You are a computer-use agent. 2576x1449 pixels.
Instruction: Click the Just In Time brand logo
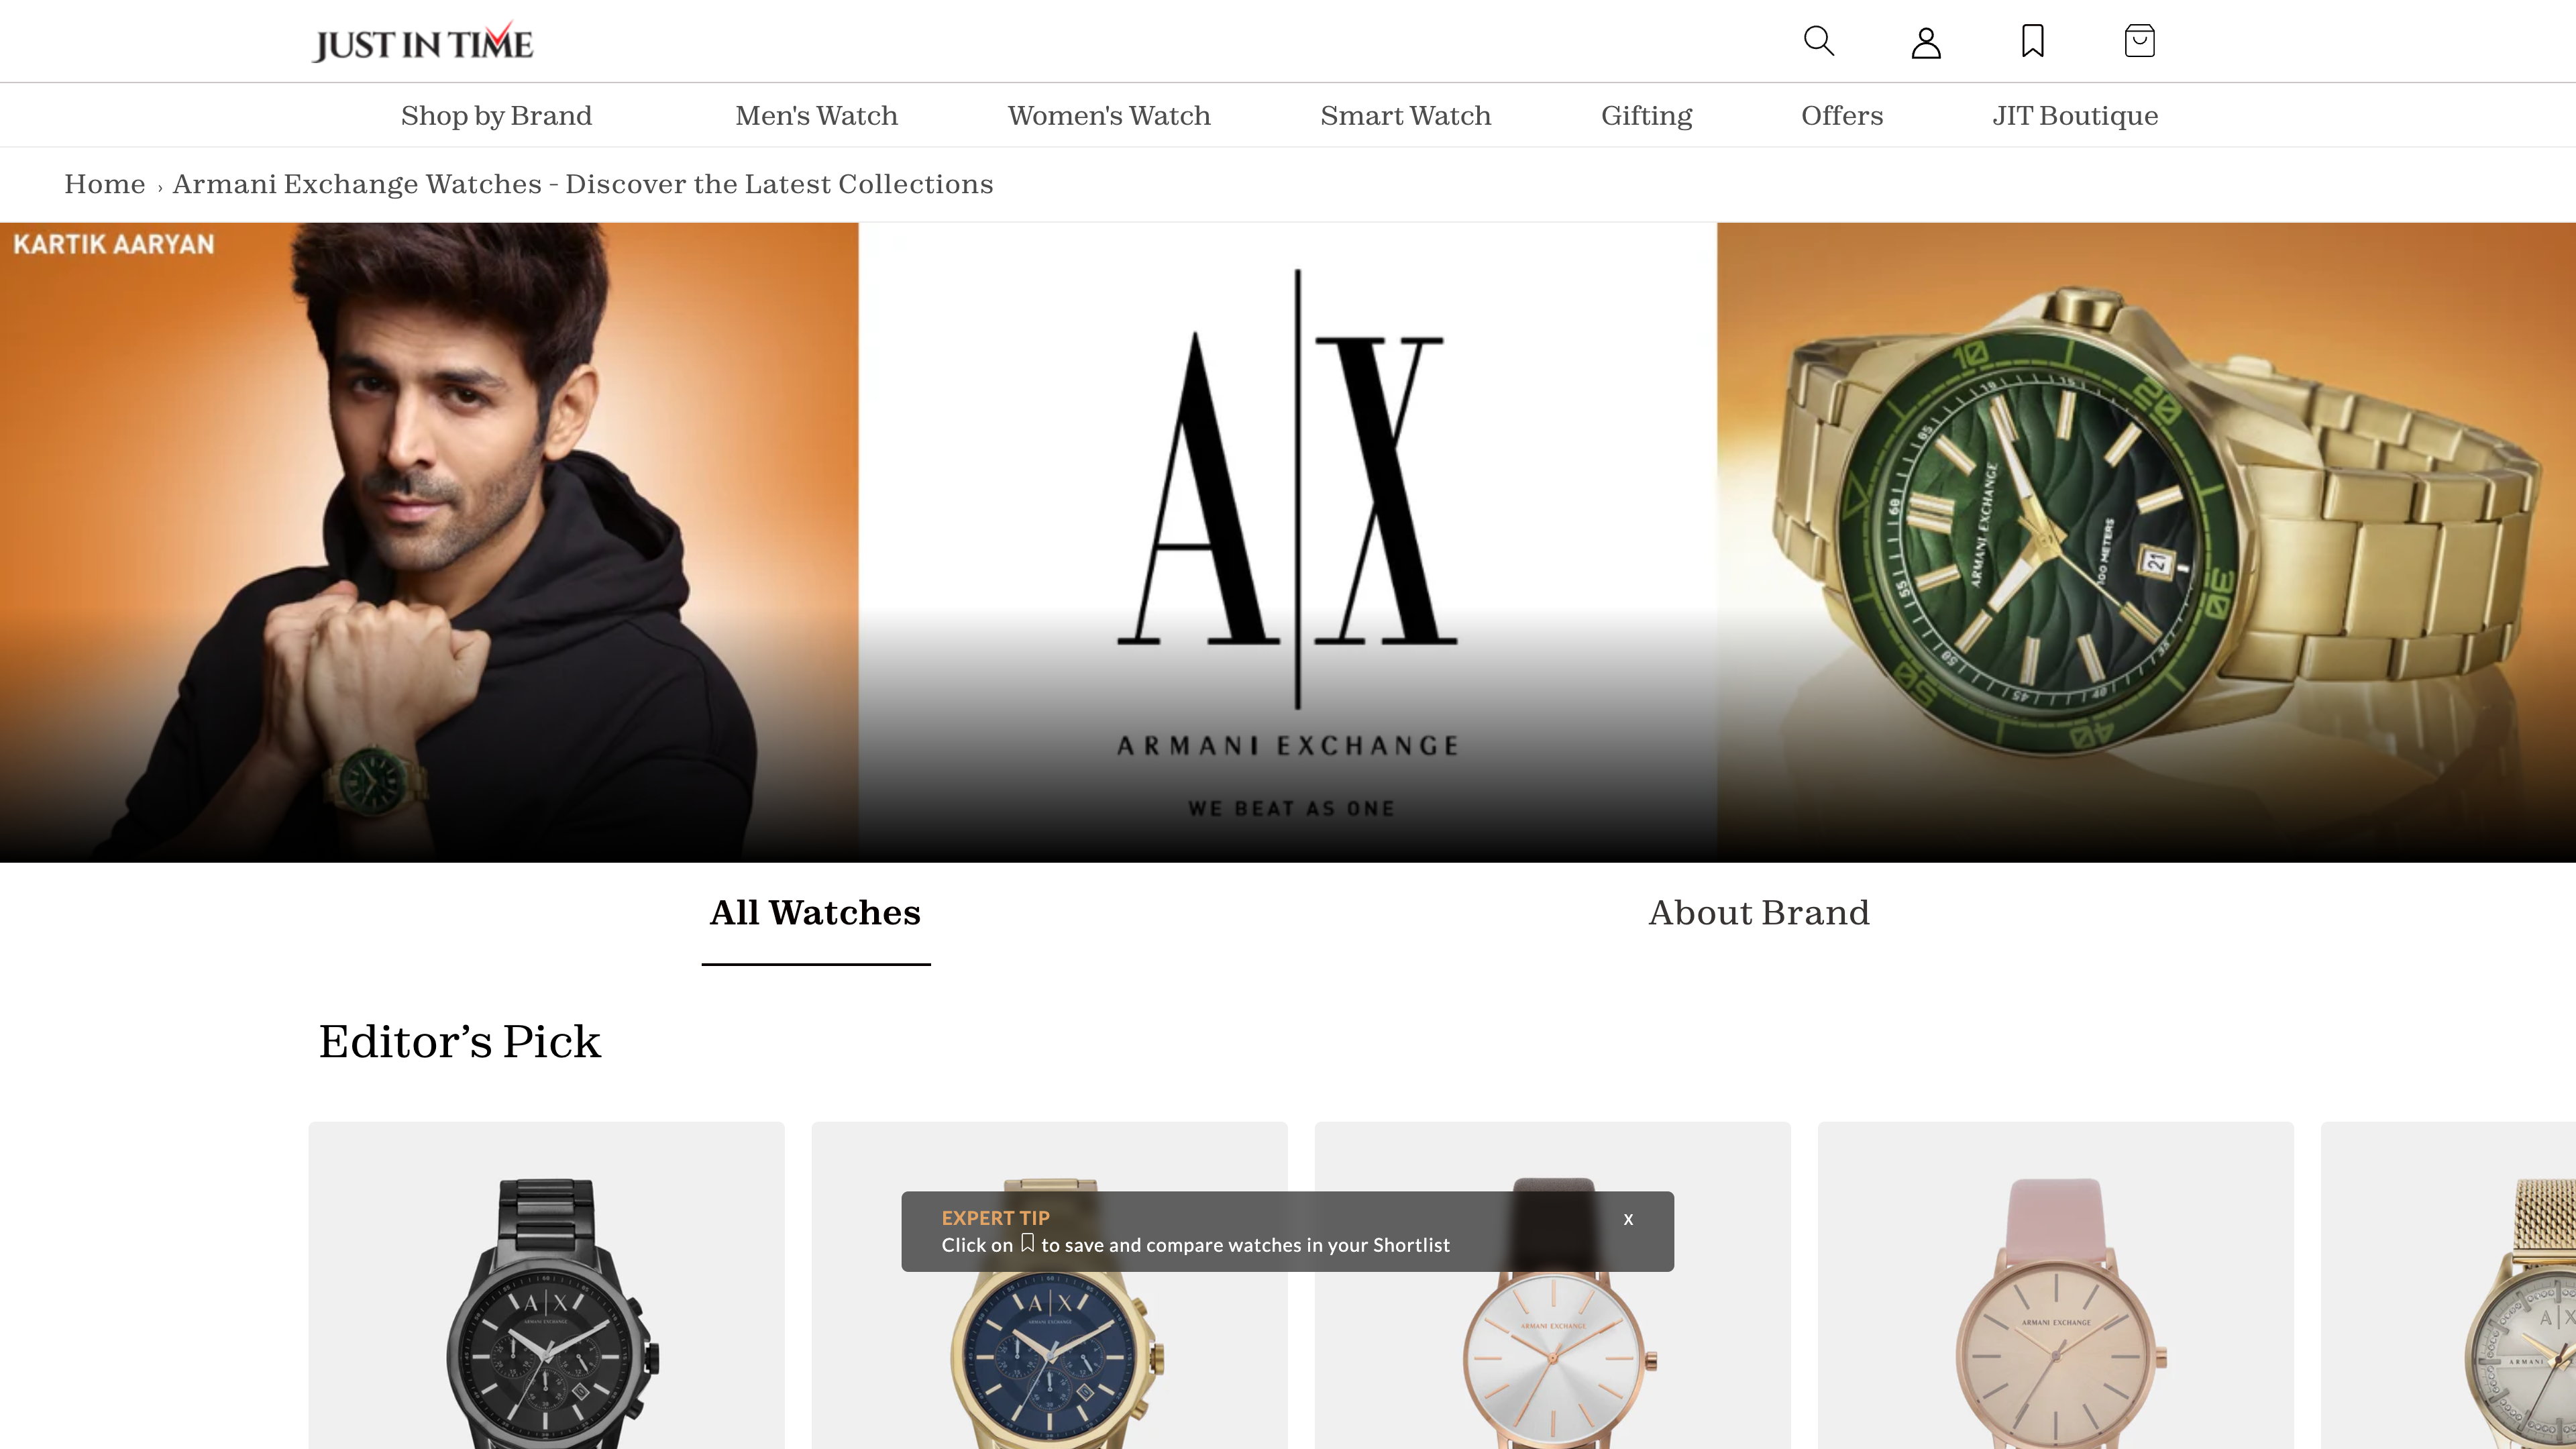pyautogui.click(x=421, y=41)
